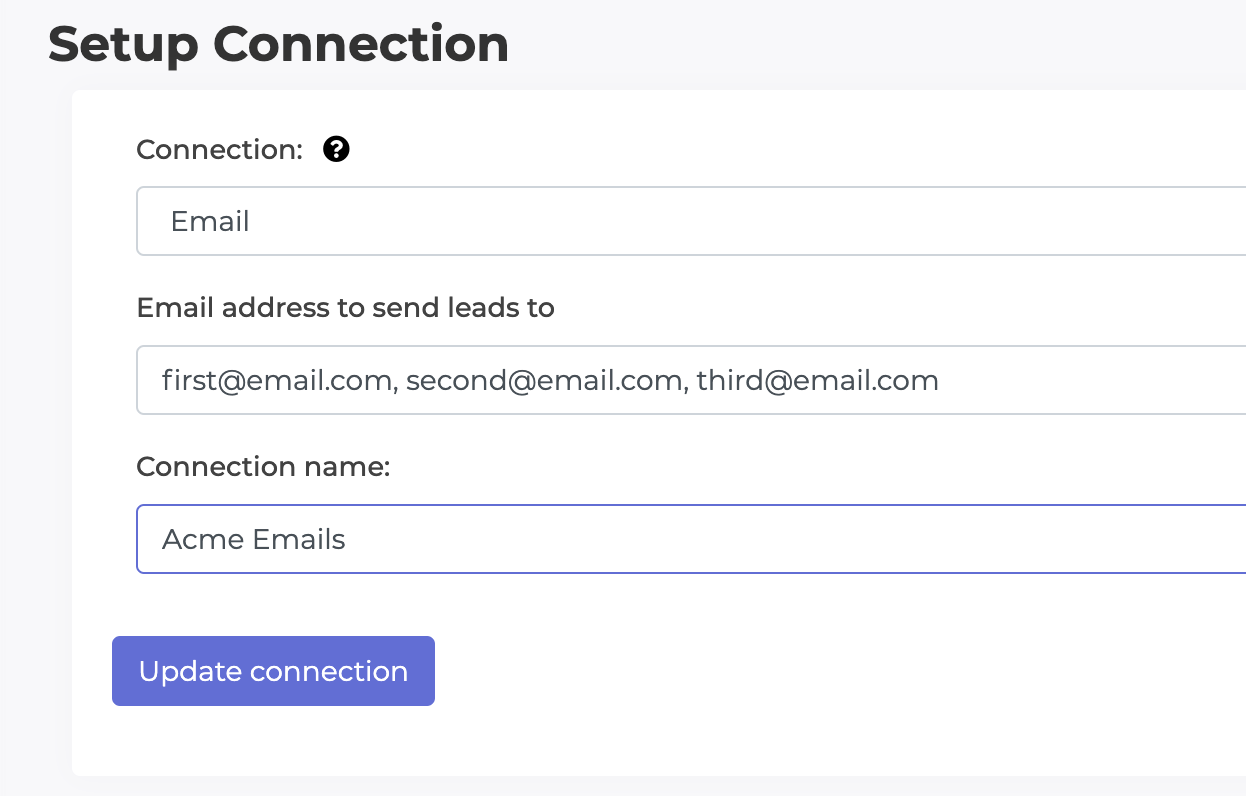Click the Connection: label text

point(218,149)
